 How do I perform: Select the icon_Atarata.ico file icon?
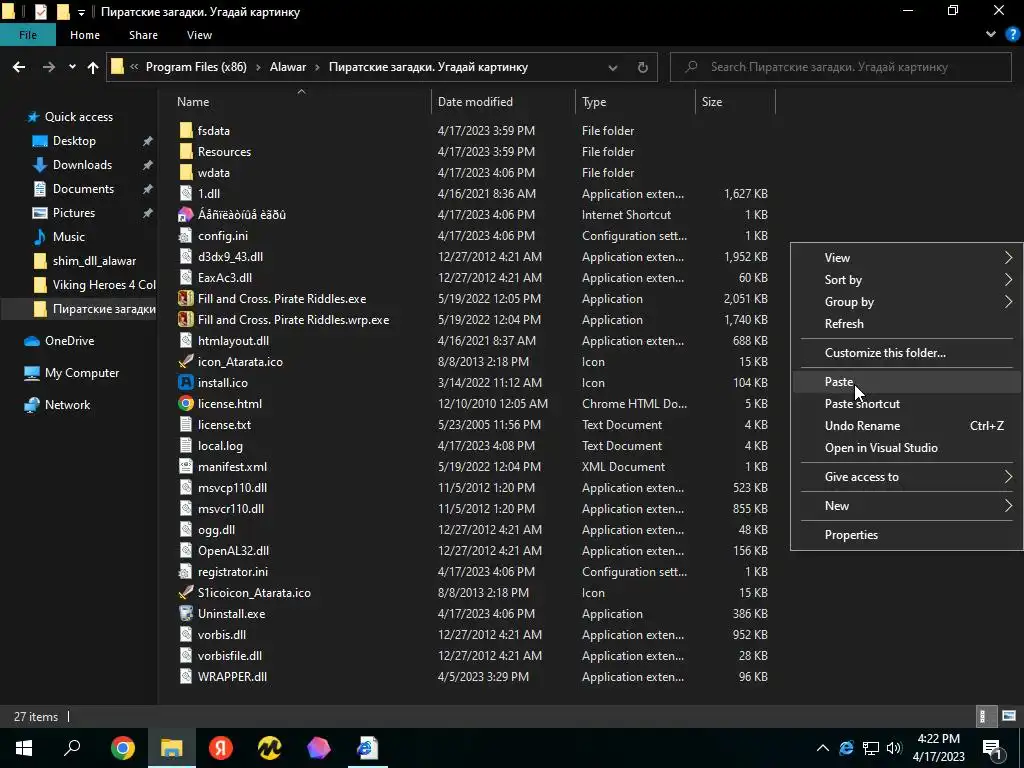[x=185, y=361]
